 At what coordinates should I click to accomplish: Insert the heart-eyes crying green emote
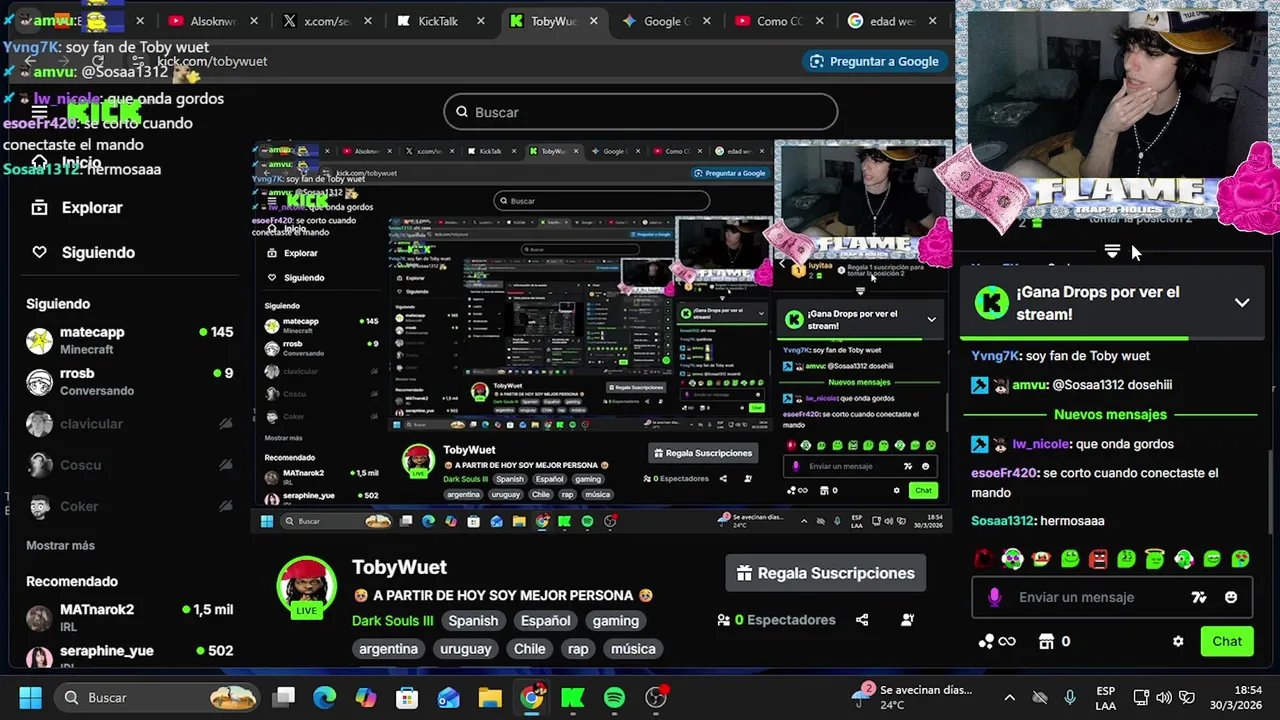click(x=1240, y=559)
